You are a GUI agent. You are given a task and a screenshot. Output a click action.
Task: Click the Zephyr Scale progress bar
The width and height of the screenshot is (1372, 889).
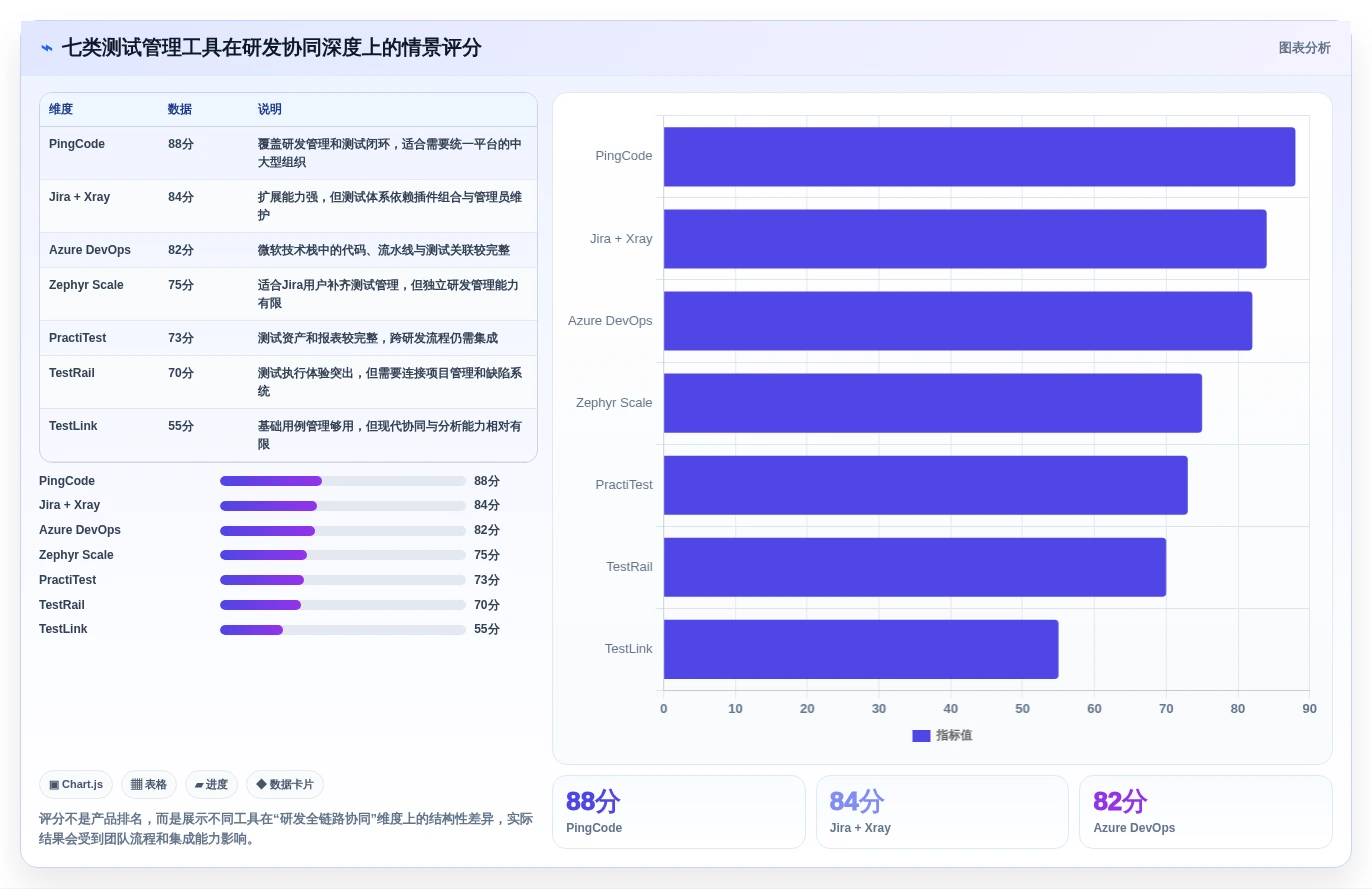(343, 555)
